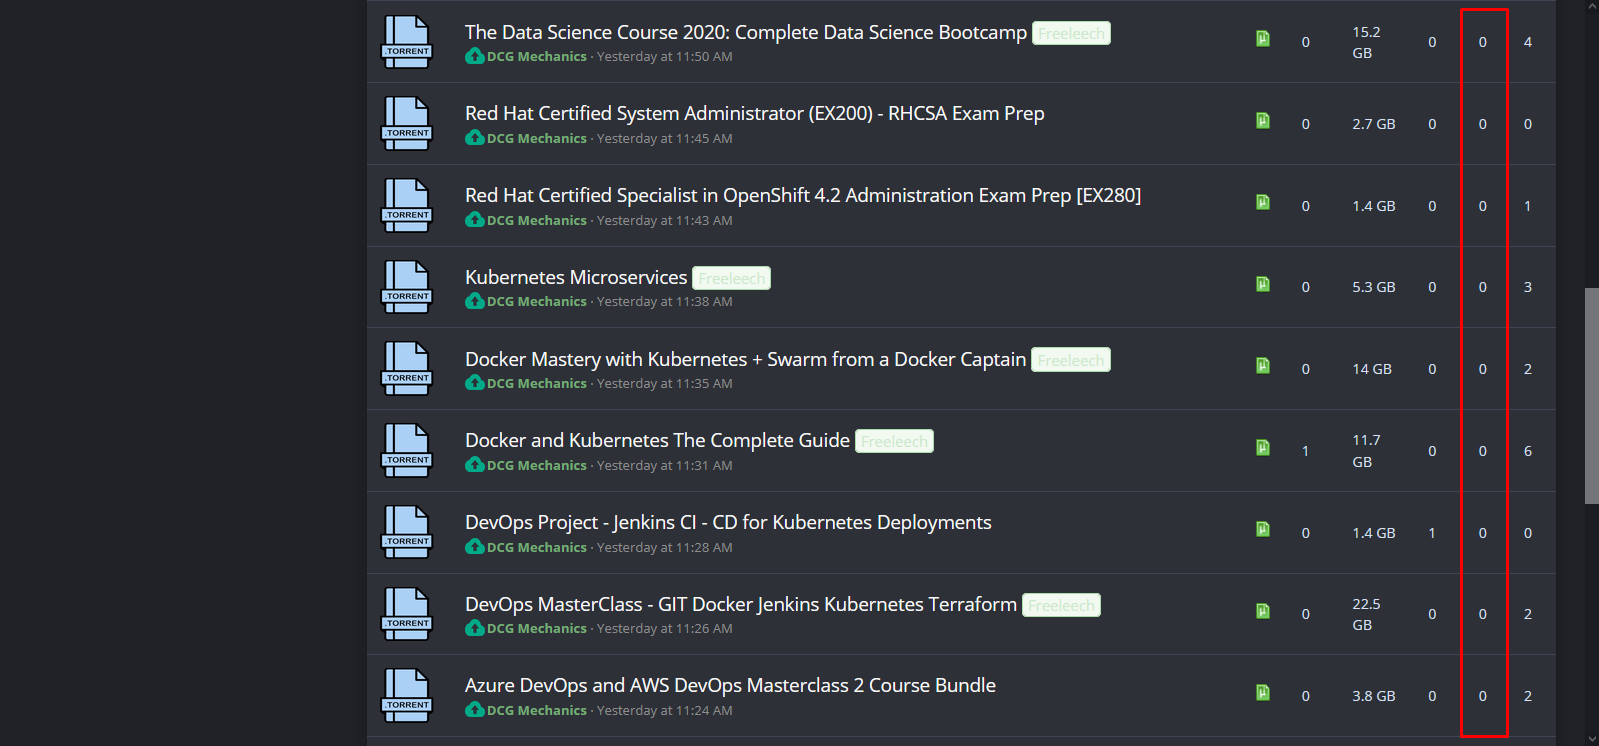Click uploader badge icon under Kubernetes Microservices

474,301
